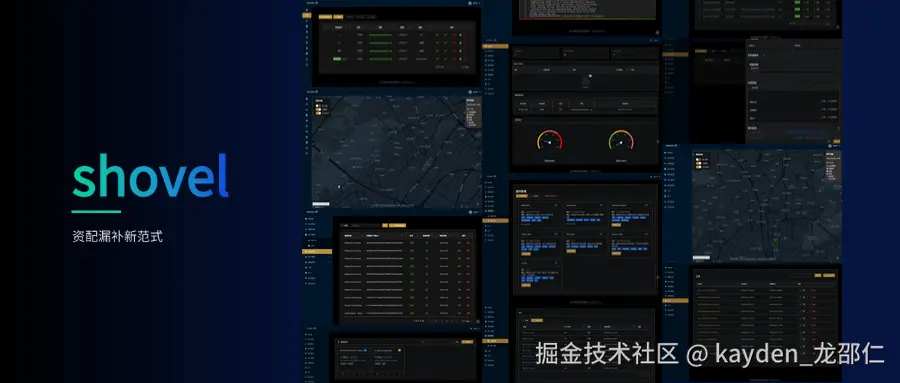The height and width of the screenshot is (383, 900).
Task: Click the green status tag in the top table
Action: point(338,59)
